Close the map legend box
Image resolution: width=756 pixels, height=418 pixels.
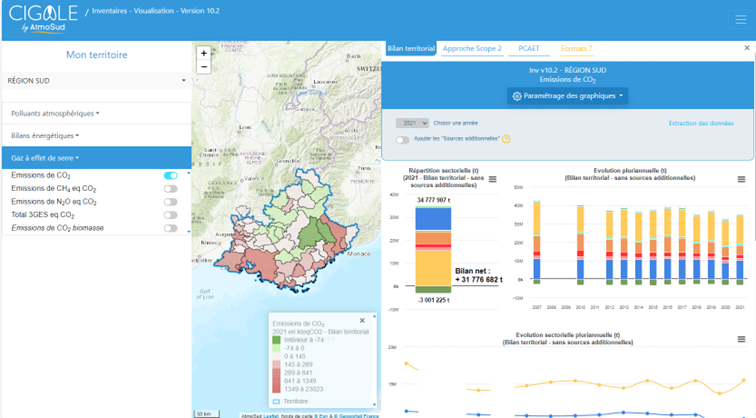click(x=362, y=321)
